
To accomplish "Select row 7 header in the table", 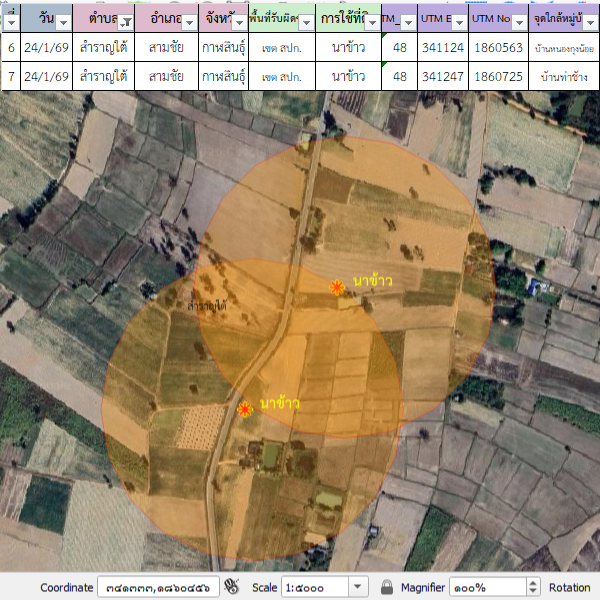I will tap(10, 76).
